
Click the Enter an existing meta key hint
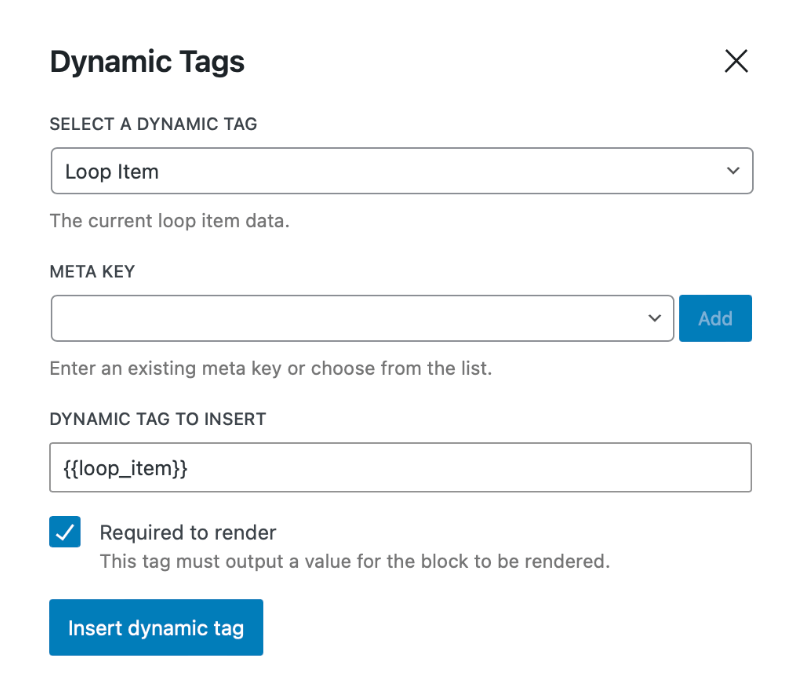[x=271, y=368]
